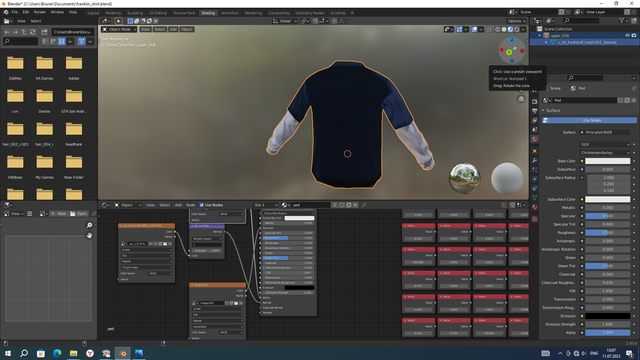Click the zoom magnifier in image editor

(x=89, y=225)
